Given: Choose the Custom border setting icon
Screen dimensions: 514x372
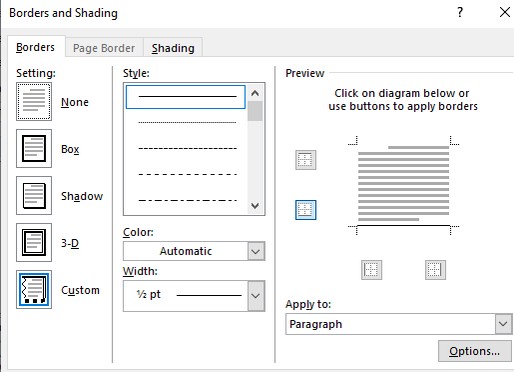Looking at the screenshot, I should click(34, 290).
